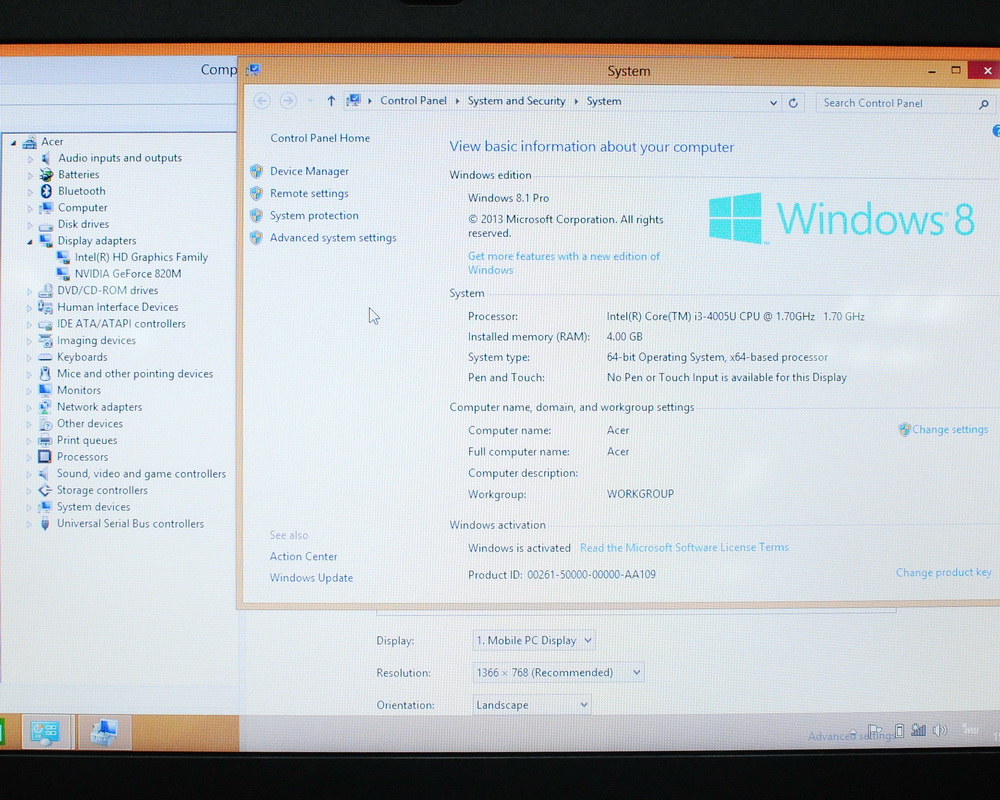Screen dimensions: 1000x800
Task: Click the battery tray icon
Action: click(x=899, y=730)
